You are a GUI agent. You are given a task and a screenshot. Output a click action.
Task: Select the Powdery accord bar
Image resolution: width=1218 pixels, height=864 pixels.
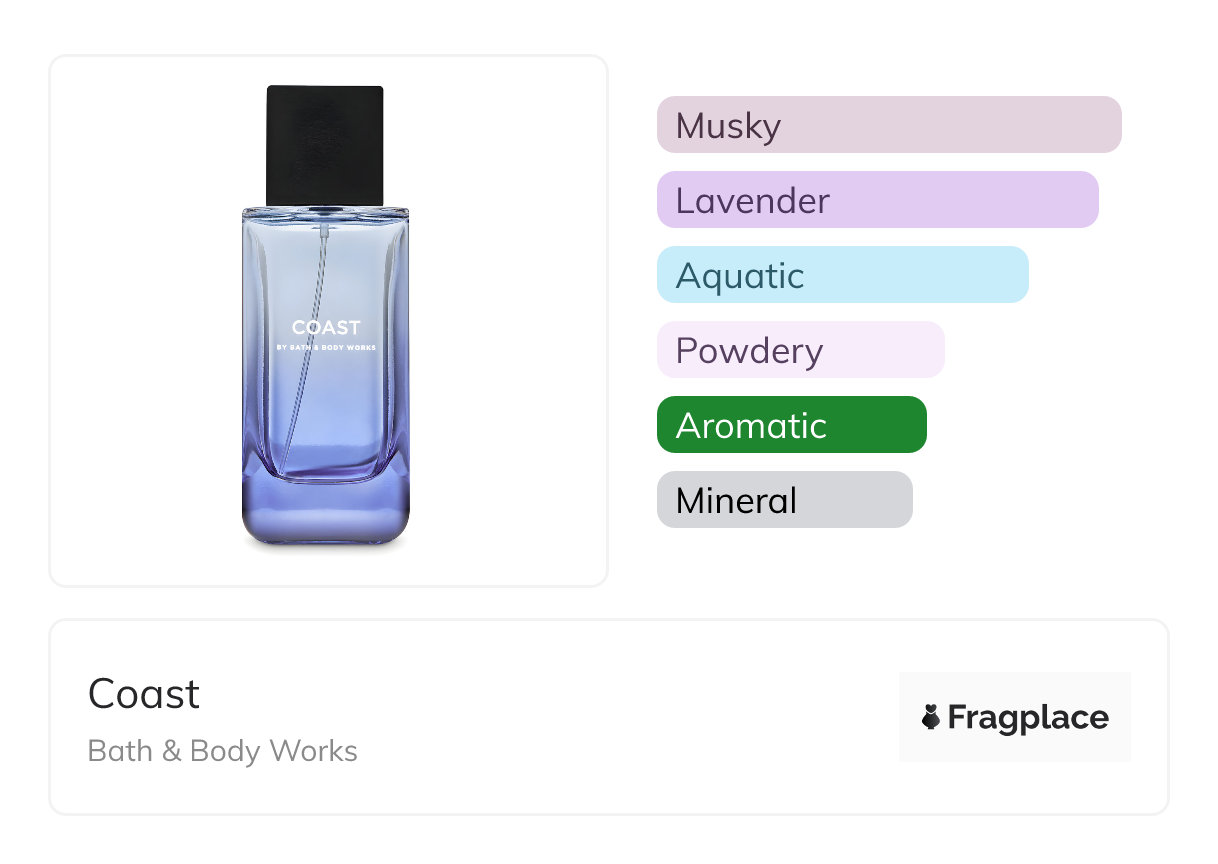pyautogui.click(x=801, y=350)
